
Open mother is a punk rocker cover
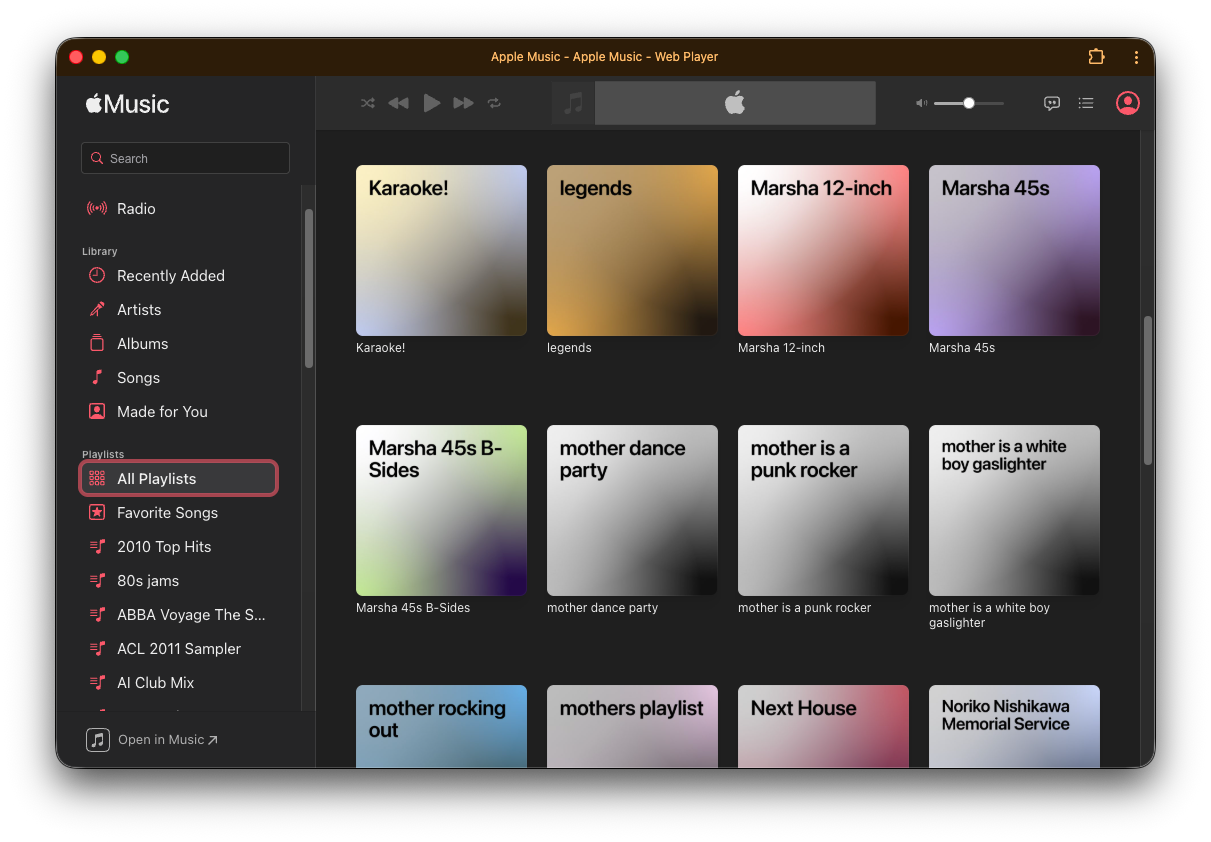[x=823, y=510]
